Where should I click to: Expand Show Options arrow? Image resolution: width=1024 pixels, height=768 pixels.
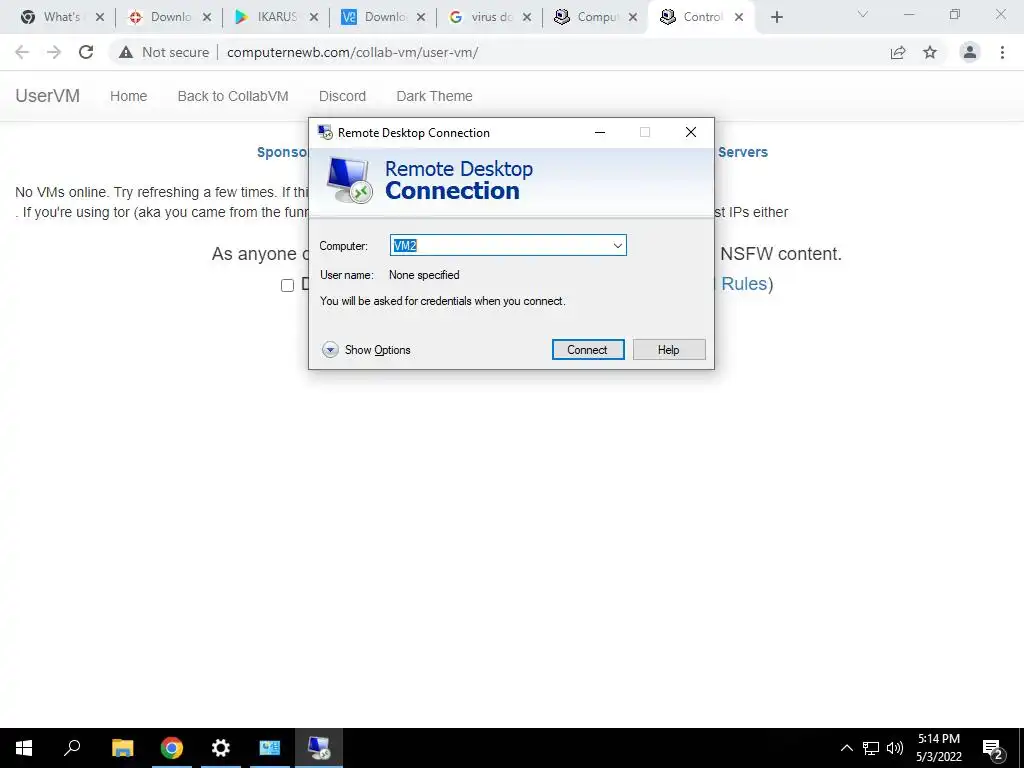pyautogui.click(x=330, y=350)
